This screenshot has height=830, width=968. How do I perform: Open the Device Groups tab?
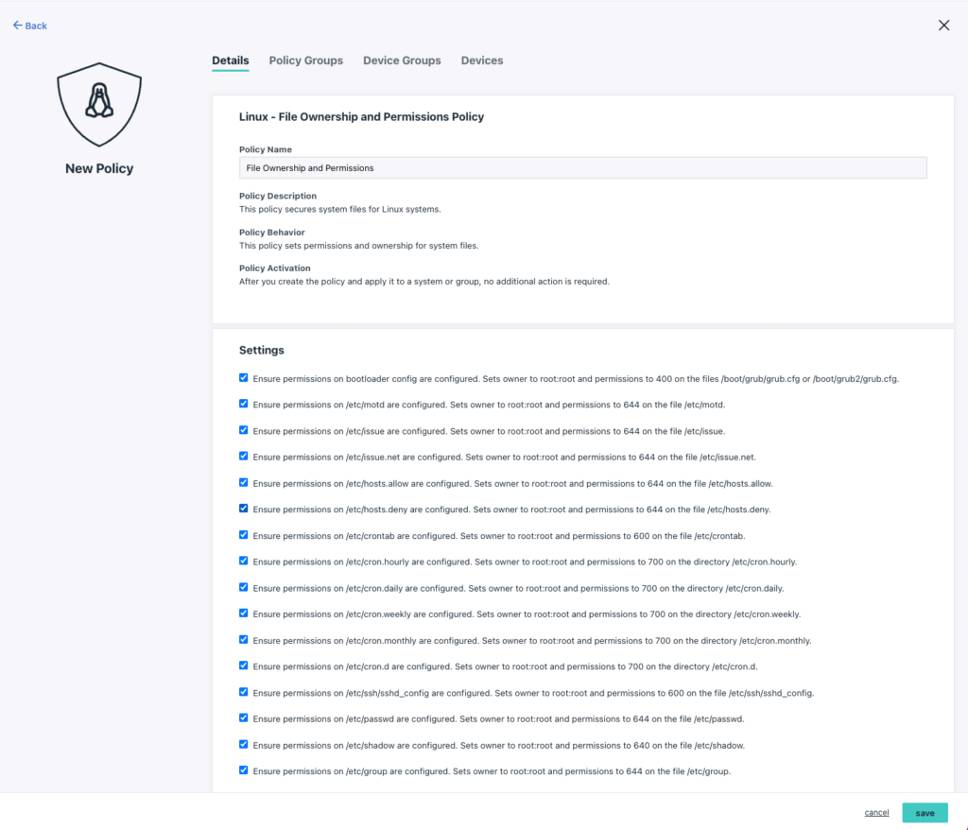coord(402,60)
